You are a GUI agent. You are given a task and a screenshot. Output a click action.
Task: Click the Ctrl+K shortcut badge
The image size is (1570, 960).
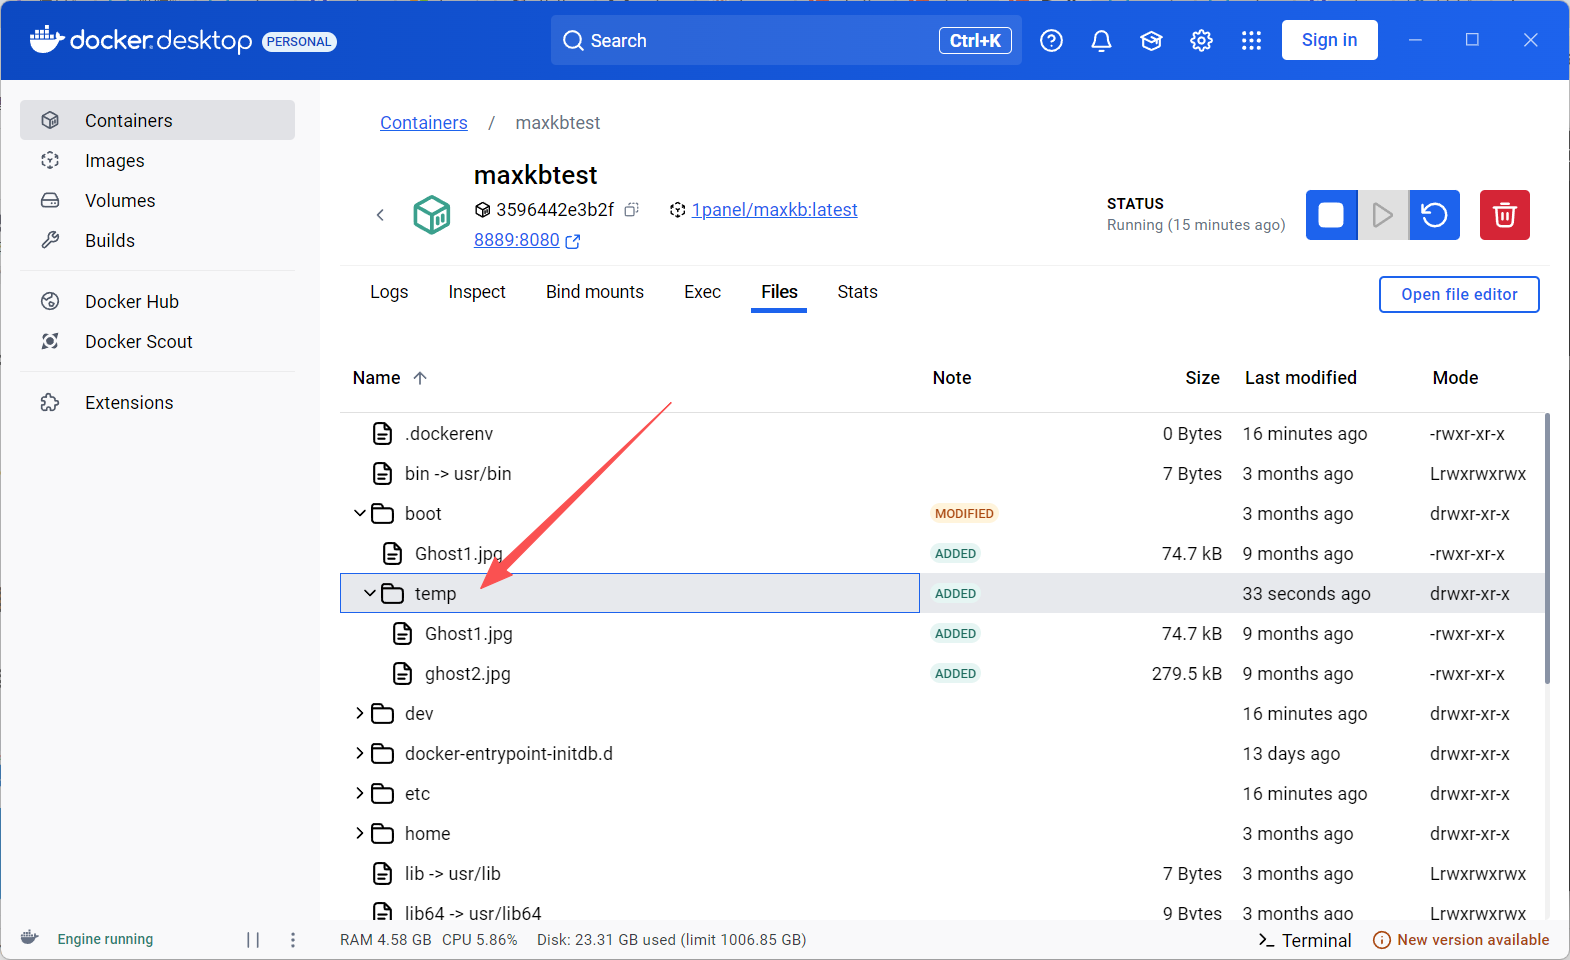pyautogui.click(x=975, y=40)
